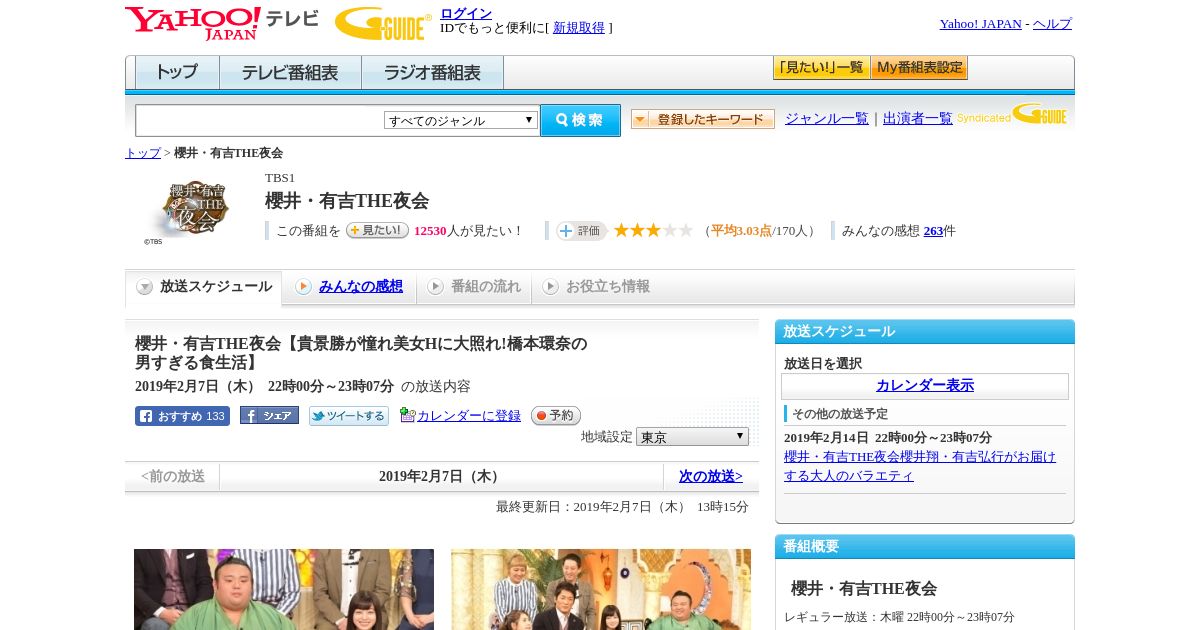Open the 263 comments link
1200x630 pixels.
933,231
